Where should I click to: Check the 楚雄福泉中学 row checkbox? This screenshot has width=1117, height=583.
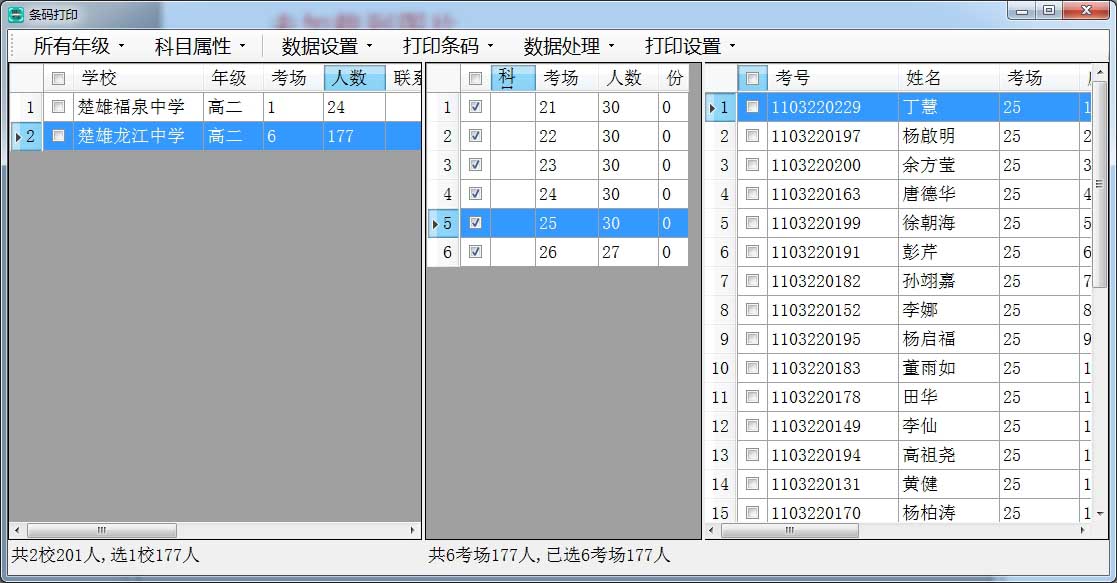click(58, 107)
